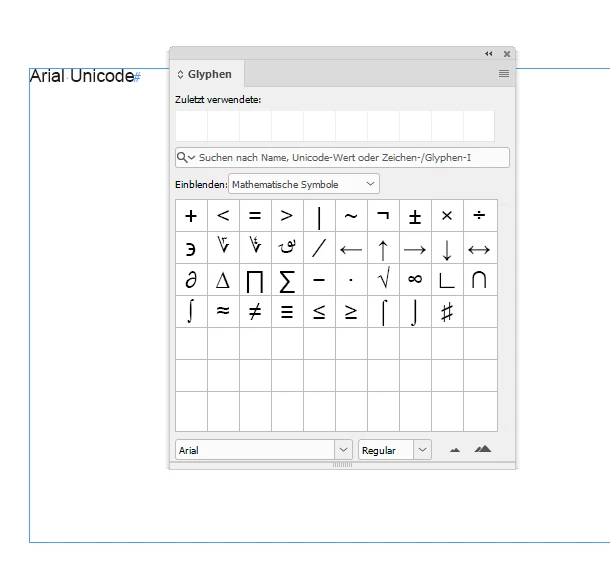
Task: Zoom out glyph view with small mountains icon
Action: coord(455,450)
